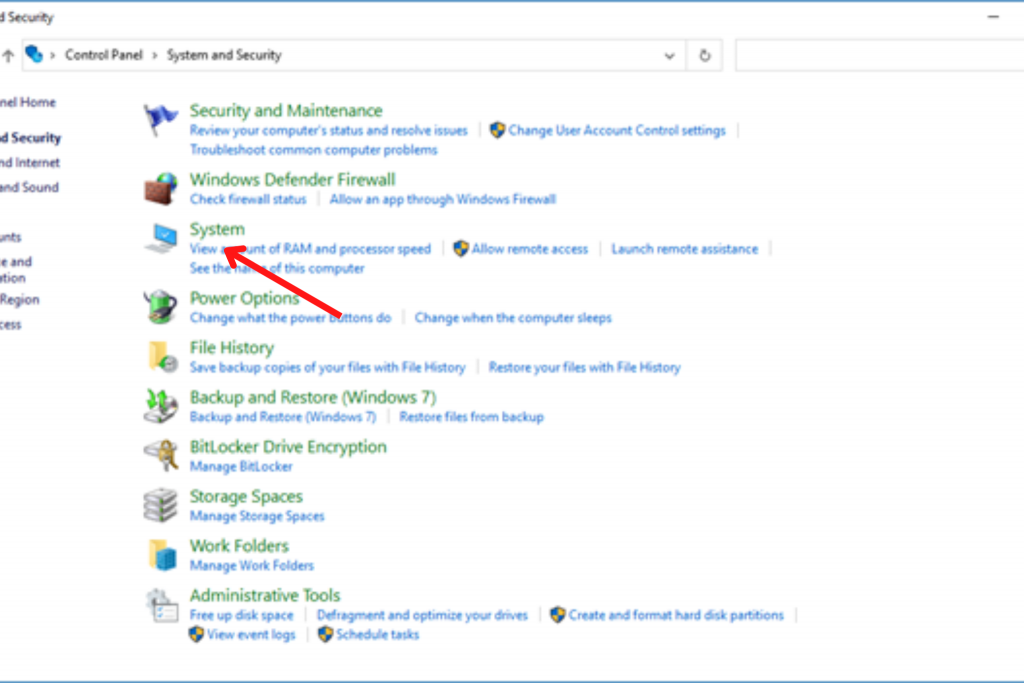Open Change when the computer sleeps
This screenshot has height=683, width=1024.
(513, 317)
